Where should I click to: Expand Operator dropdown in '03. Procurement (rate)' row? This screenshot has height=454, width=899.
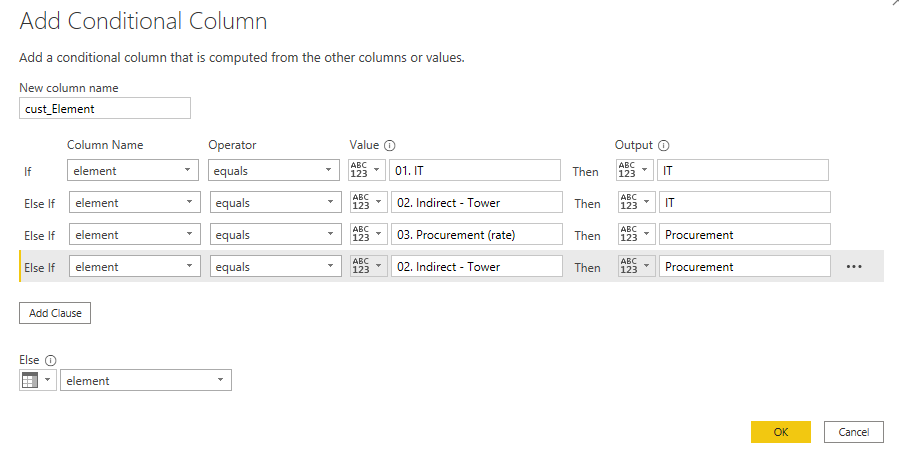click(x=276, y=234)
